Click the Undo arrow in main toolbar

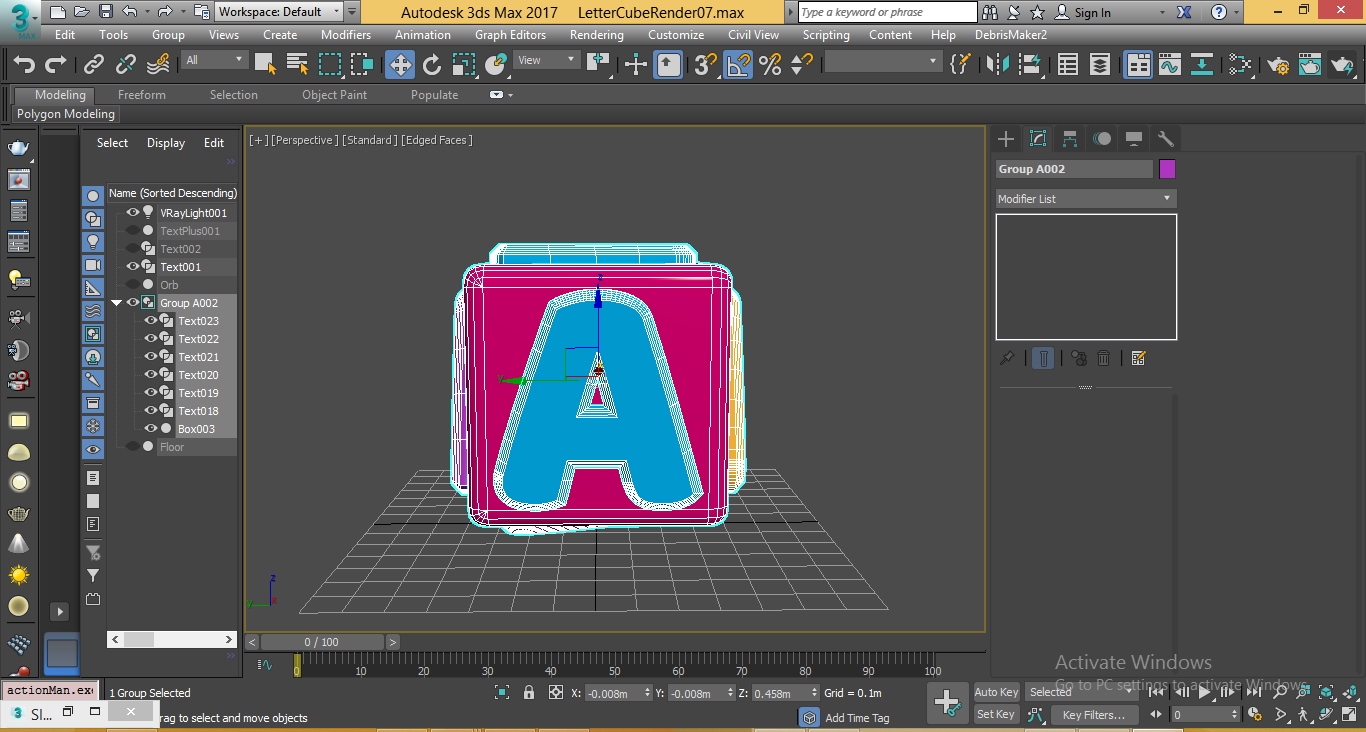(23, 65)
